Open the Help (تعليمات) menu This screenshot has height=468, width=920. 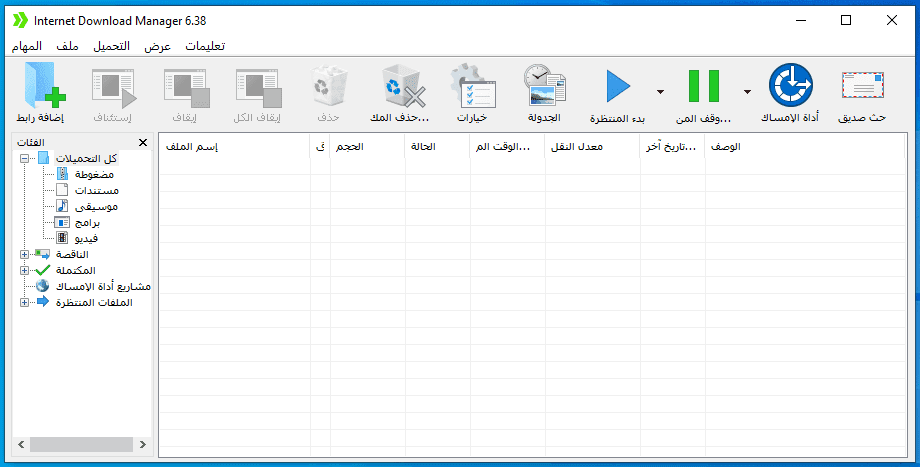click(x=205, y=46)
